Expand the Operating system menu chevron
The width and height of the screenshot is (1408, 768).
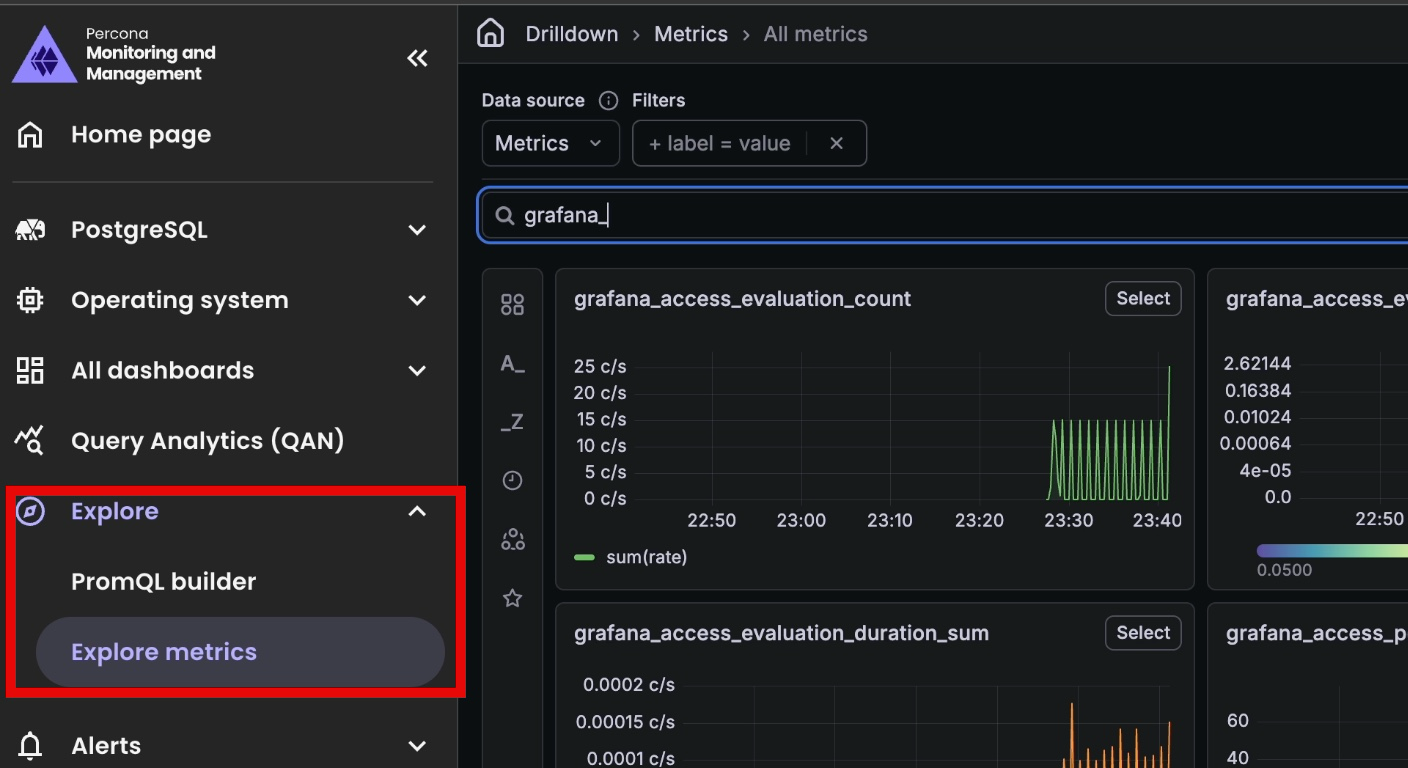417,300
